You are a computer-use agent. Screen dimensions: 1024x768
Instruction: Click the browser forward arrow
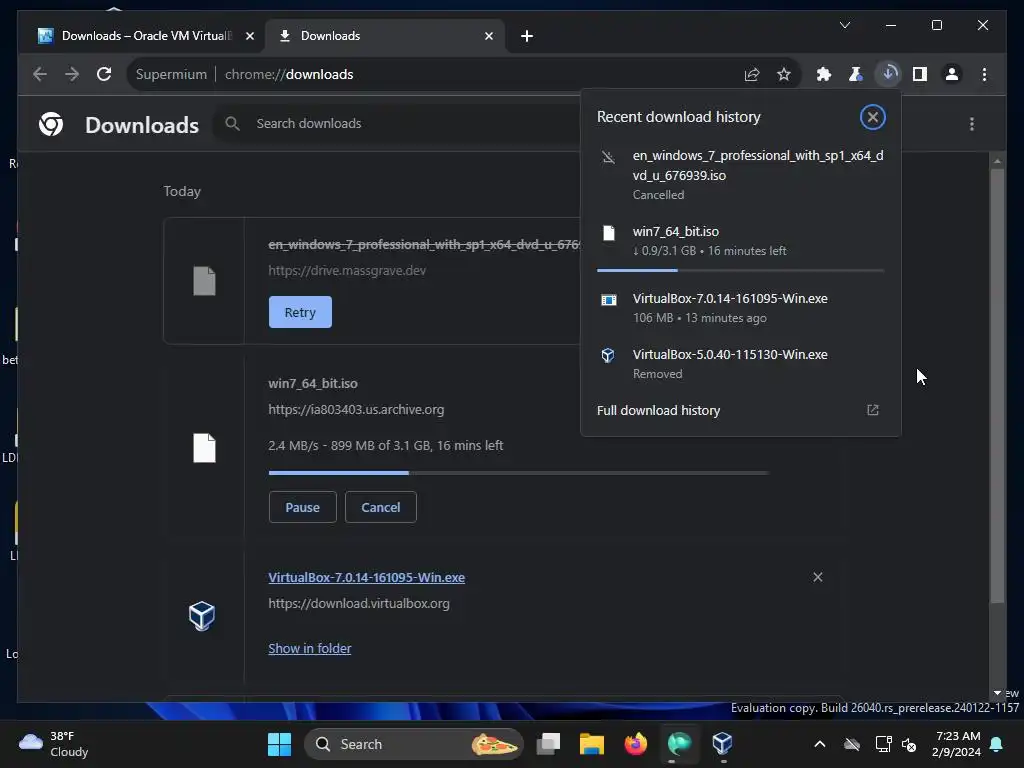(72, 74)
